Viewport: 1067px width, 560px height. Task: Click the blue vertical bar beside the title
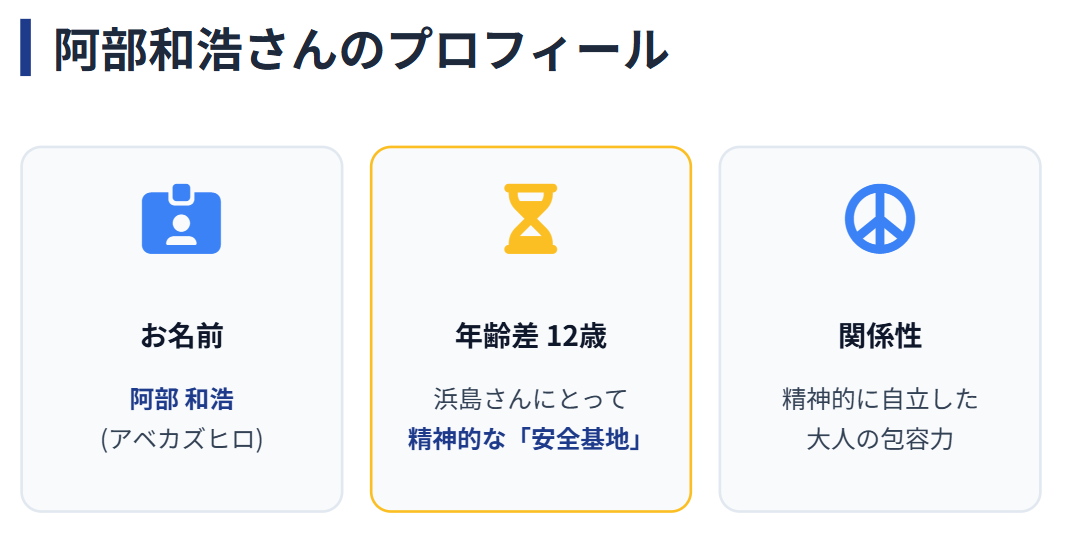(x=26, y=48)
